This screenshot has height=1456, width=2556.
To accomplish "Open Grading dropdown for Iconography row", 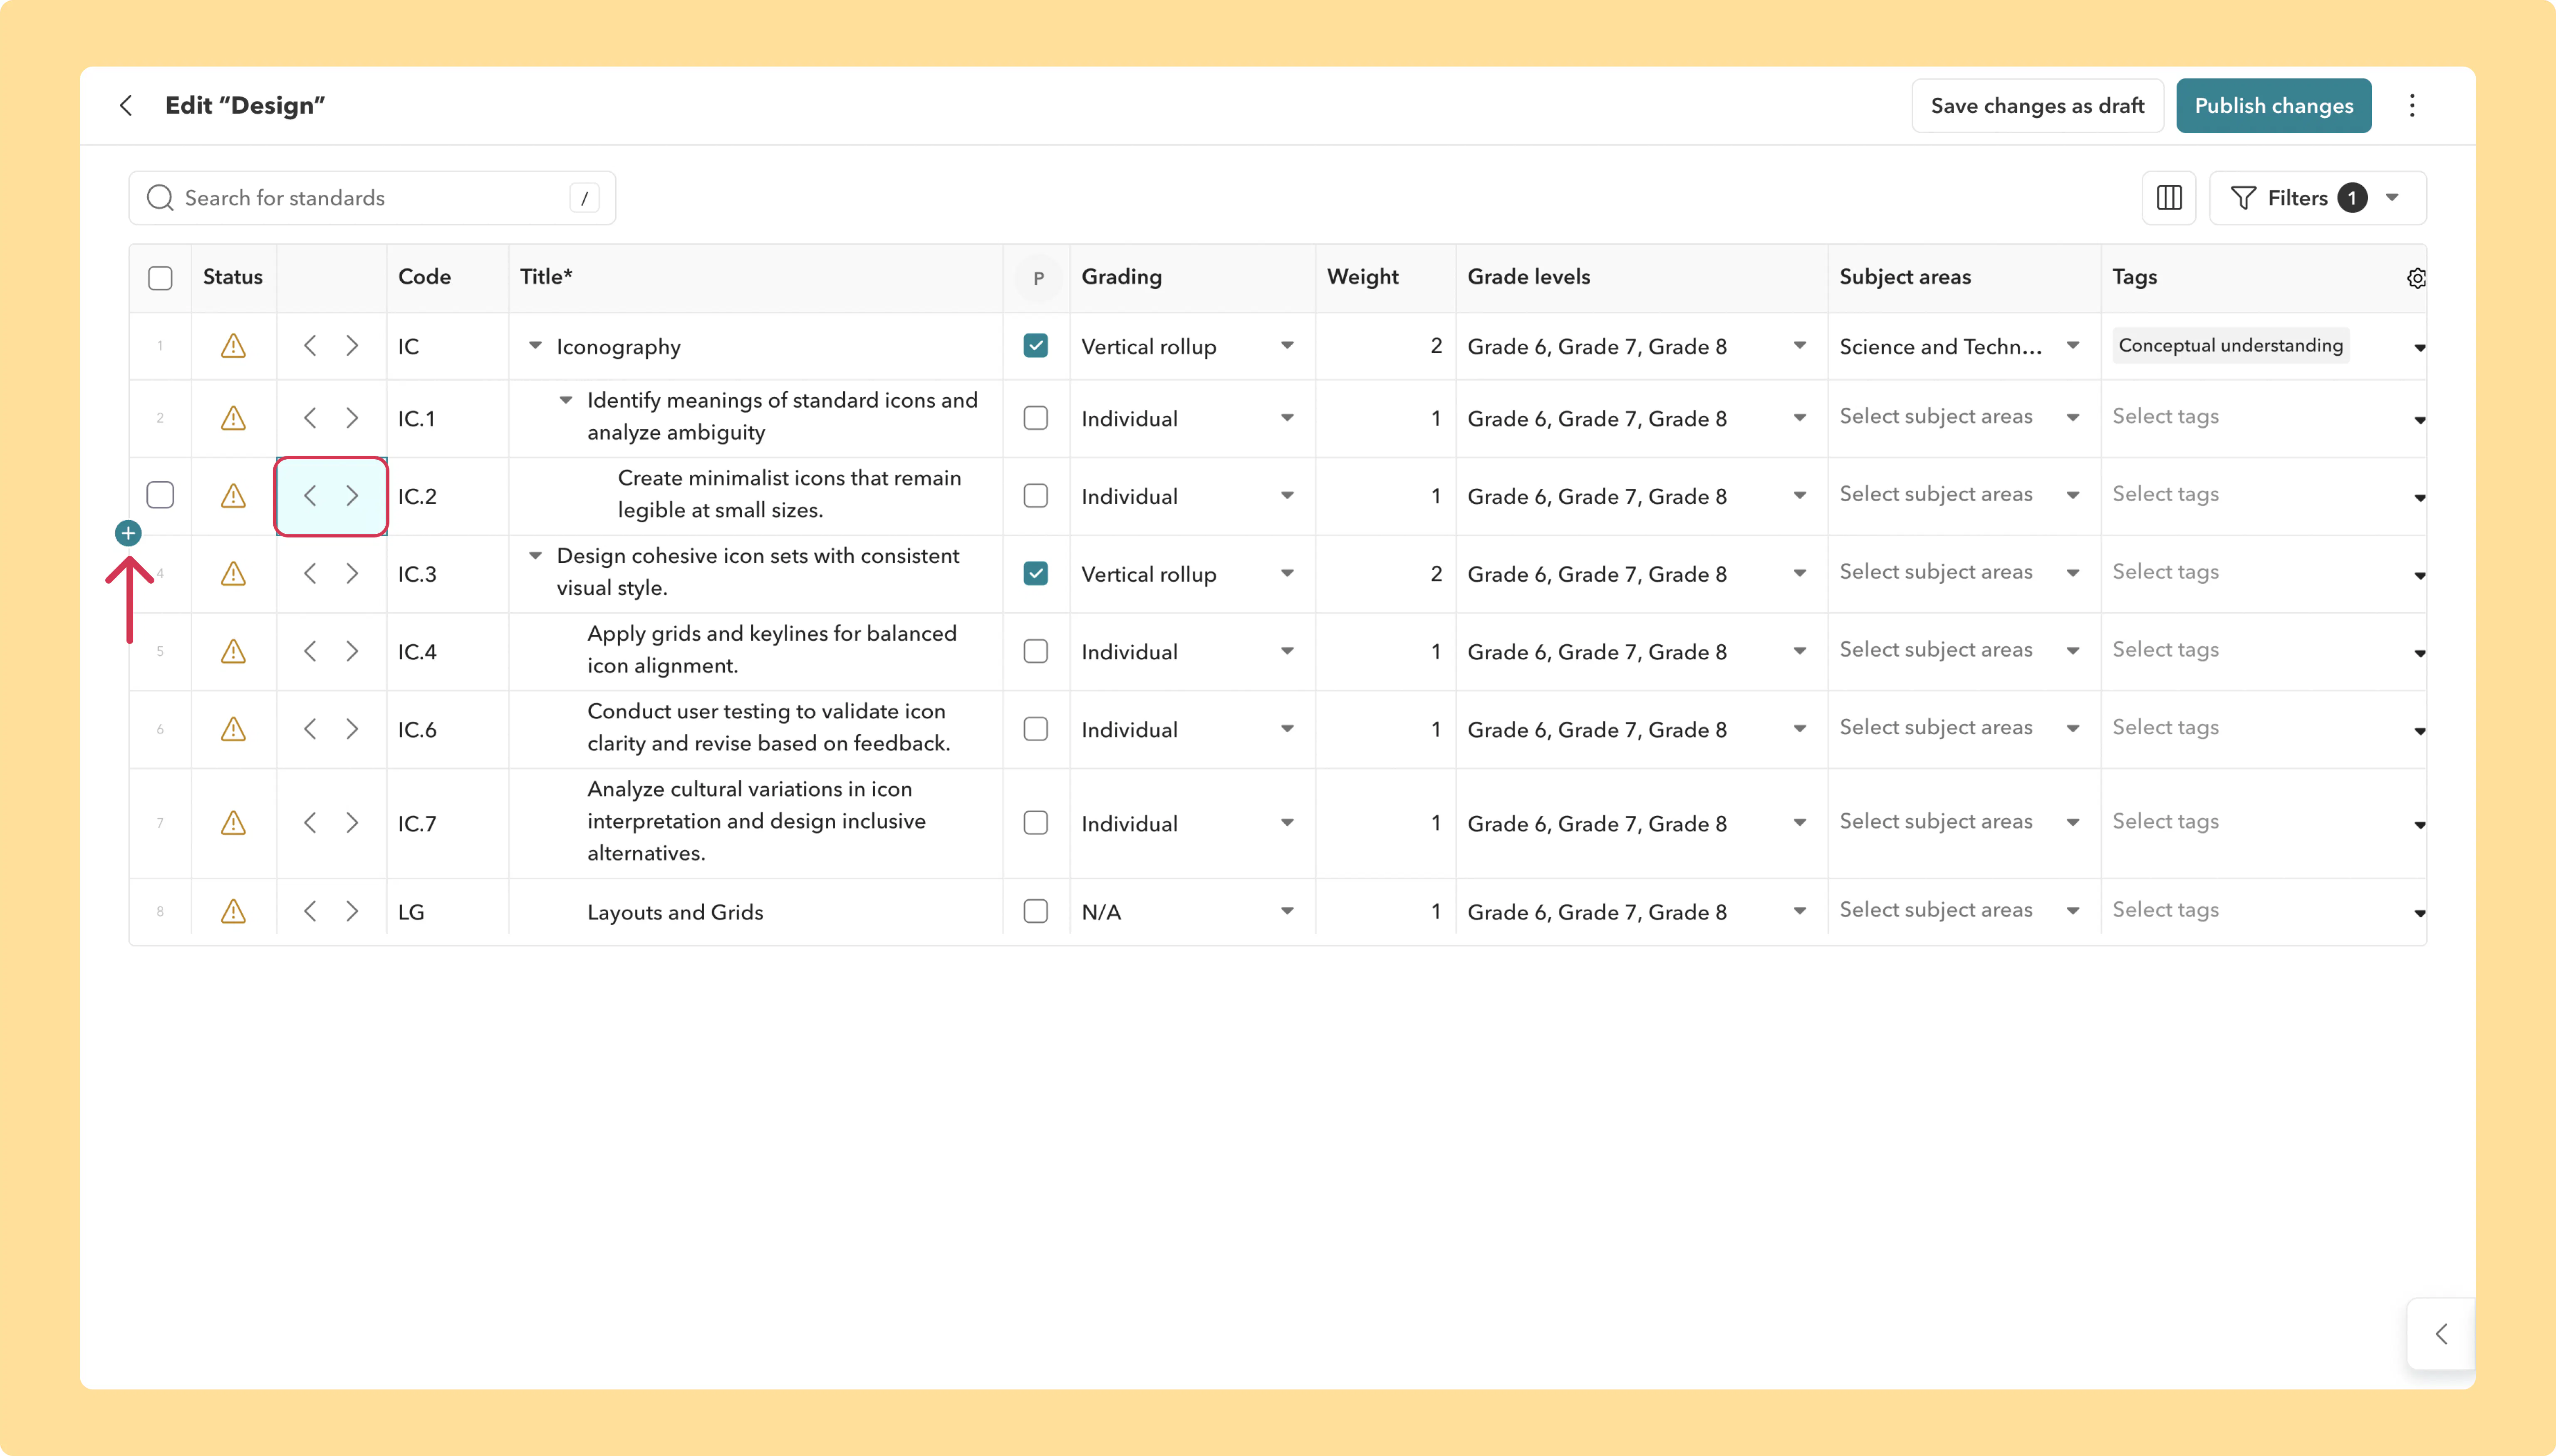I will pos(1287,346).
